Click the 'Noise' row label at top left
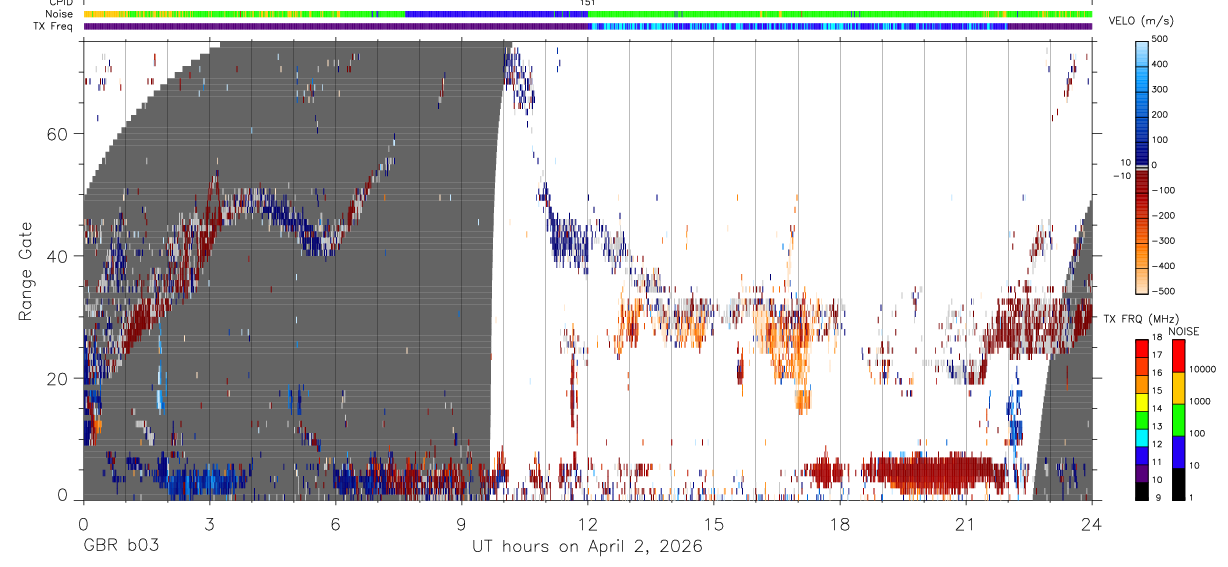Viewport: 1228px width, 567px height. point(59,14)
